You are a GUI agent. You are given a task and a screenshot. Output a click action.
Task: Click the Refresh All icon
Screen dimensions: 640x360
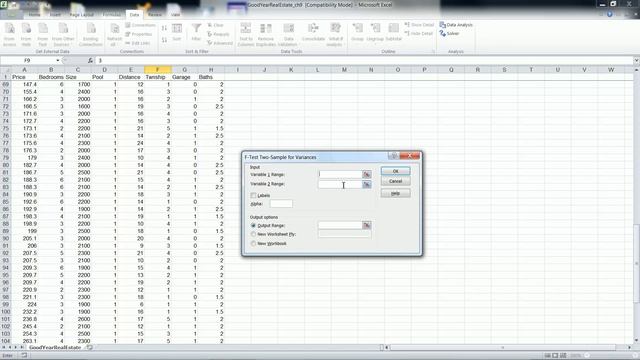[x=115, y=34]
